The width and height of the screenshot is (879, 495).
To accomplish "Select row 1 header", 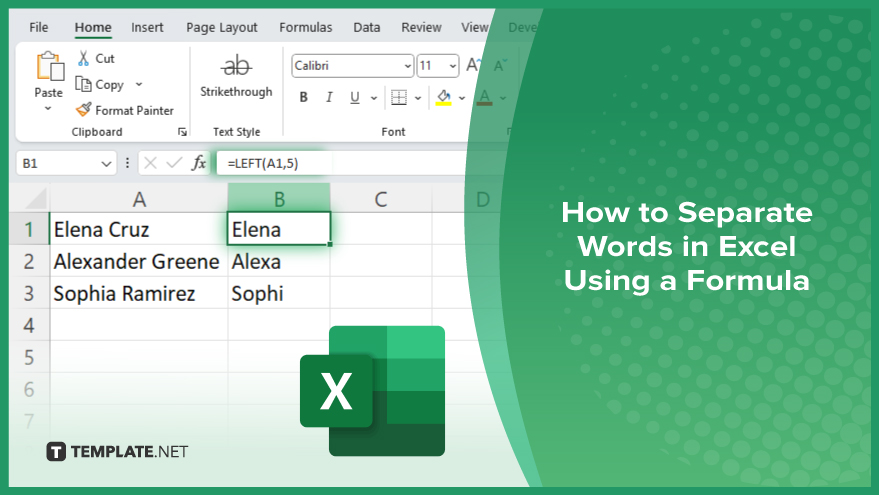I will pyautogui.click(x=29, y=229).
